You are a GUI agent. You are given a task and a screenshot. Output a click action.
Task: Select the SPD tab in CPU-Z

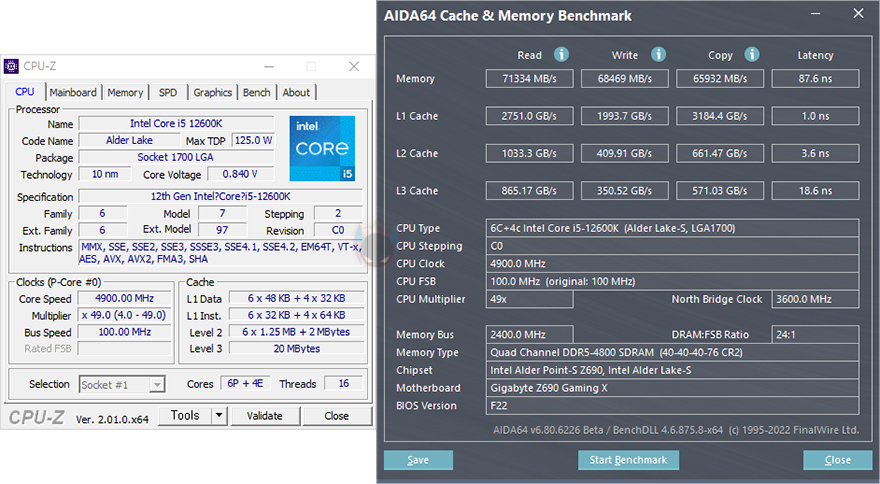168,93
